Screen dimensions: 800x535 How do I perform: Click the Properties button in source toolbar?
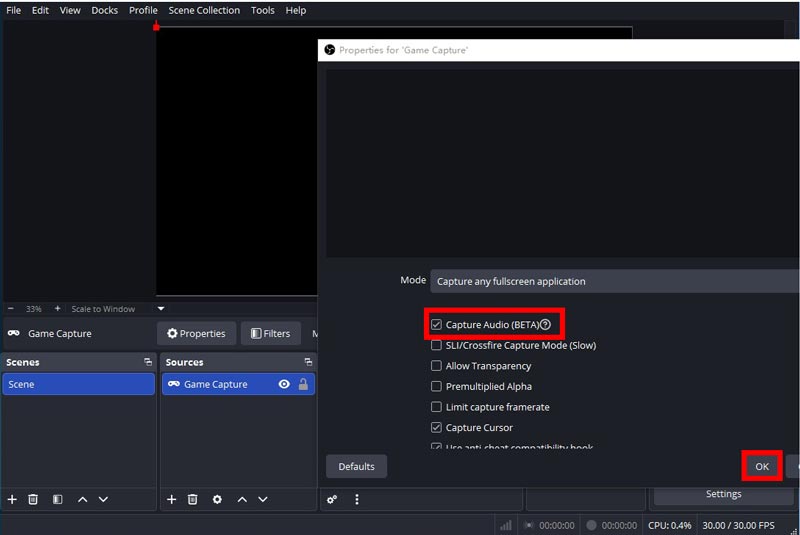196,334
